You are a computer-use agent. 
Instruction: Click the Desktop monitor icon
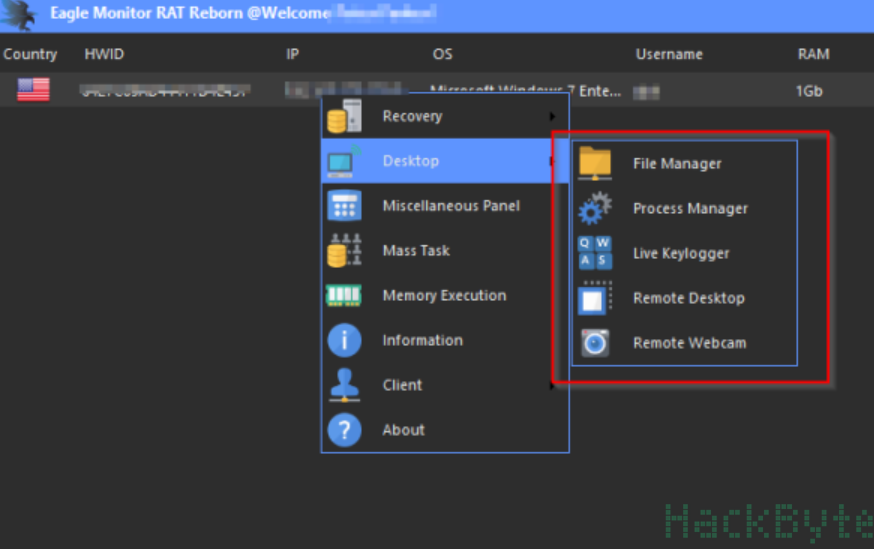pyautogui.click(x=344, y=161)
